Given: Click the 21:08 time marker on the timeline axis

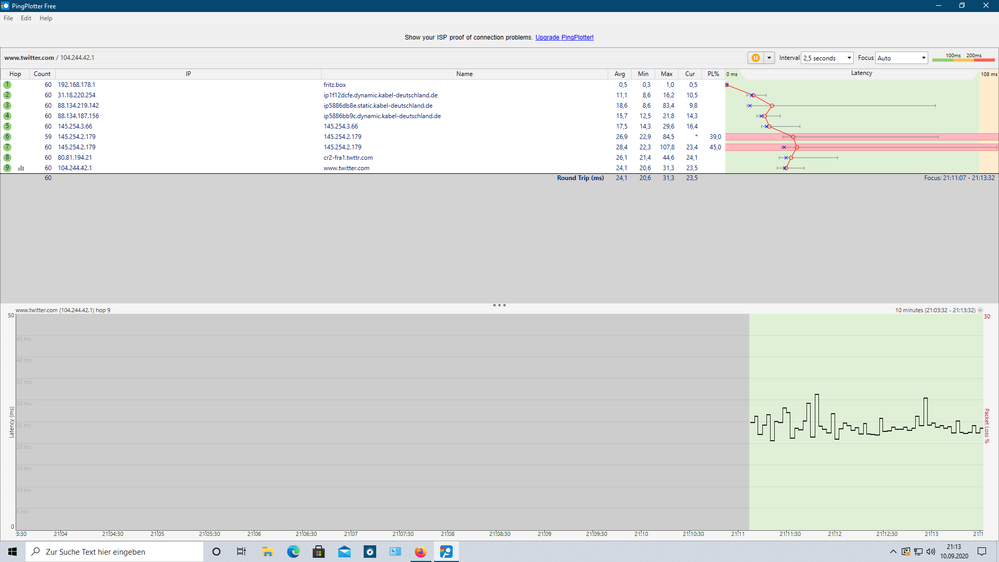Looking at the screenshot, I should coord(448,534).
